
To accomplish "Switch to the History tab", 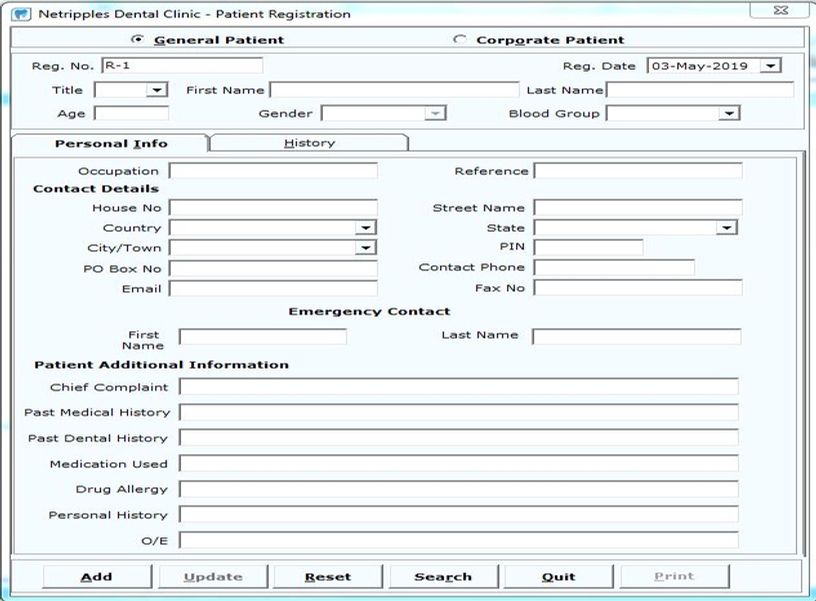I will click(x=309, y=143).
